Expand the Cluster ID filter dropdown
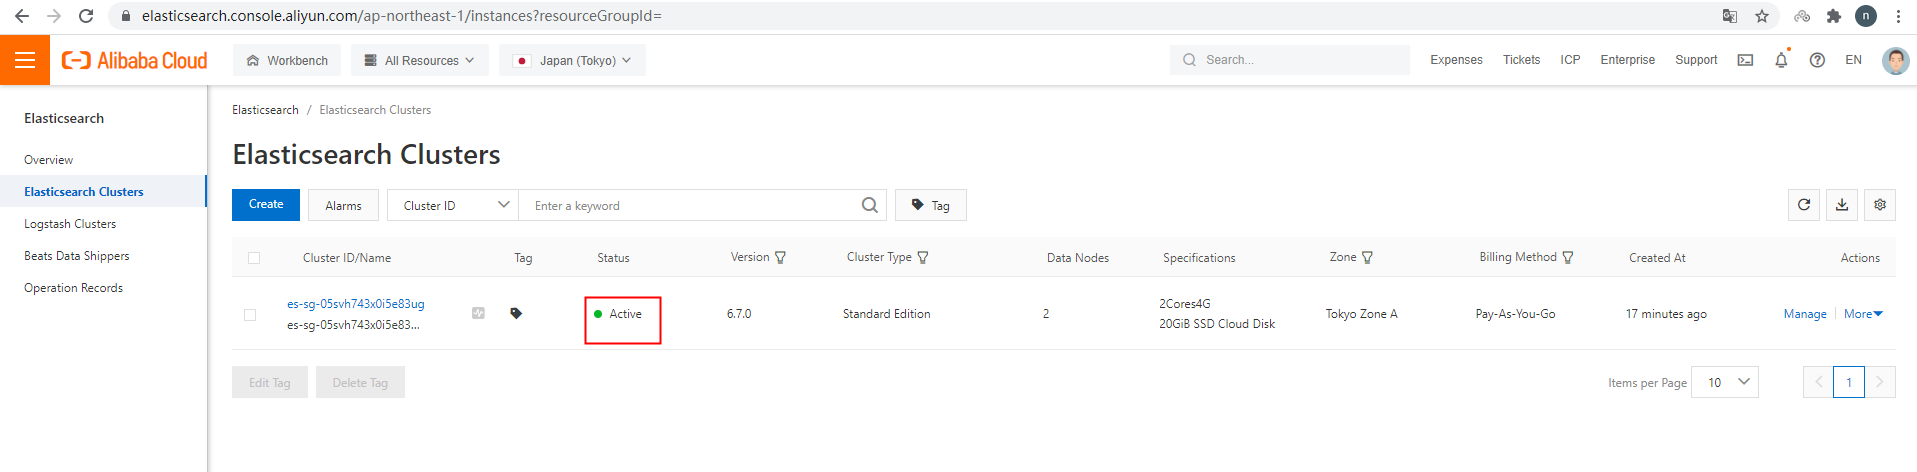This screenshot has width=1917, height=472. [x=452, y=205]
